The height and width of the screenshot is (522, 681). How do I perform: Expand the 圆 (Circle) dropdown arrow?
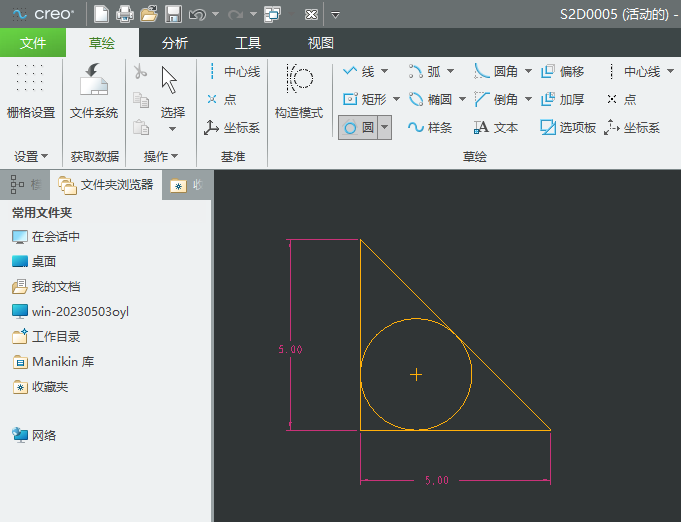(384, 128)
